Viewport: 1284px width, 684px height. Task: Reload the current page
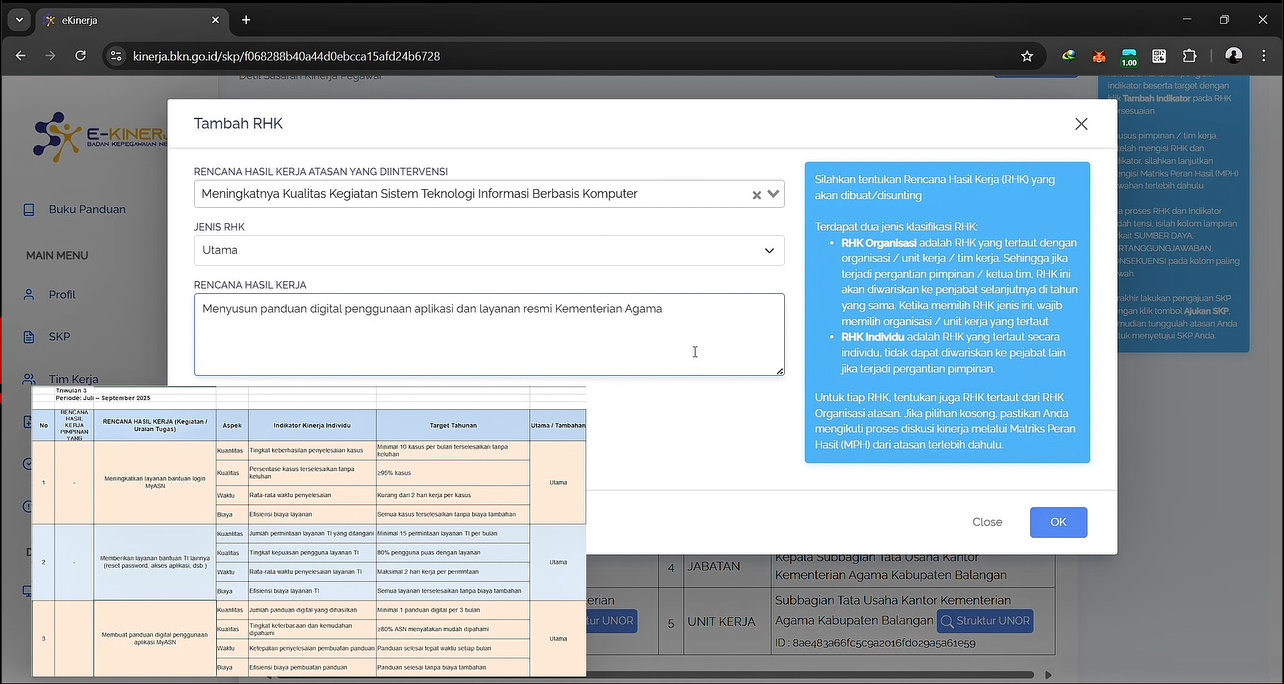coord(80,56)
